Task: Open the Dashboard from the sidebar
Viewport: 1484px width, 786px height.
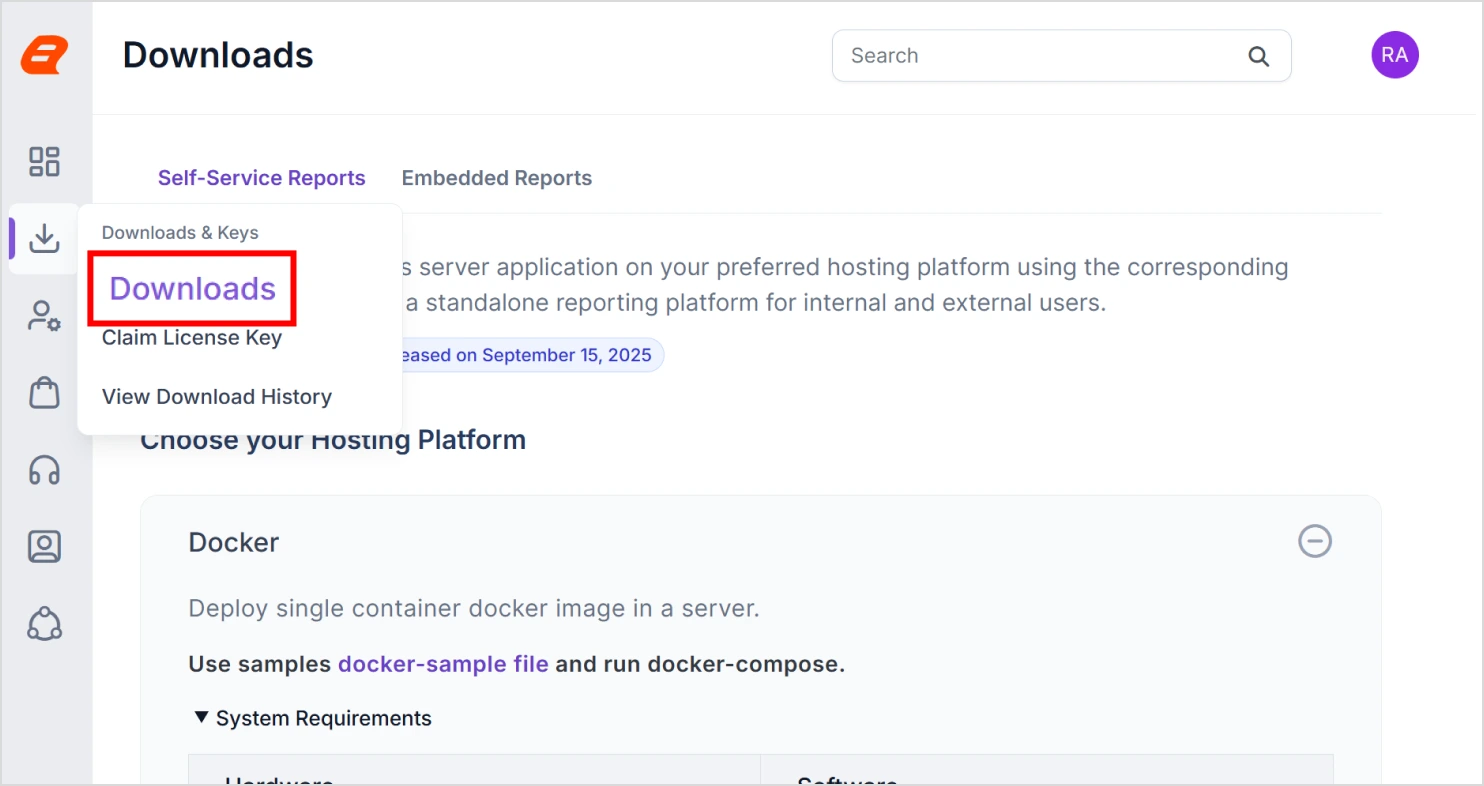Action: tap(44, 160)
